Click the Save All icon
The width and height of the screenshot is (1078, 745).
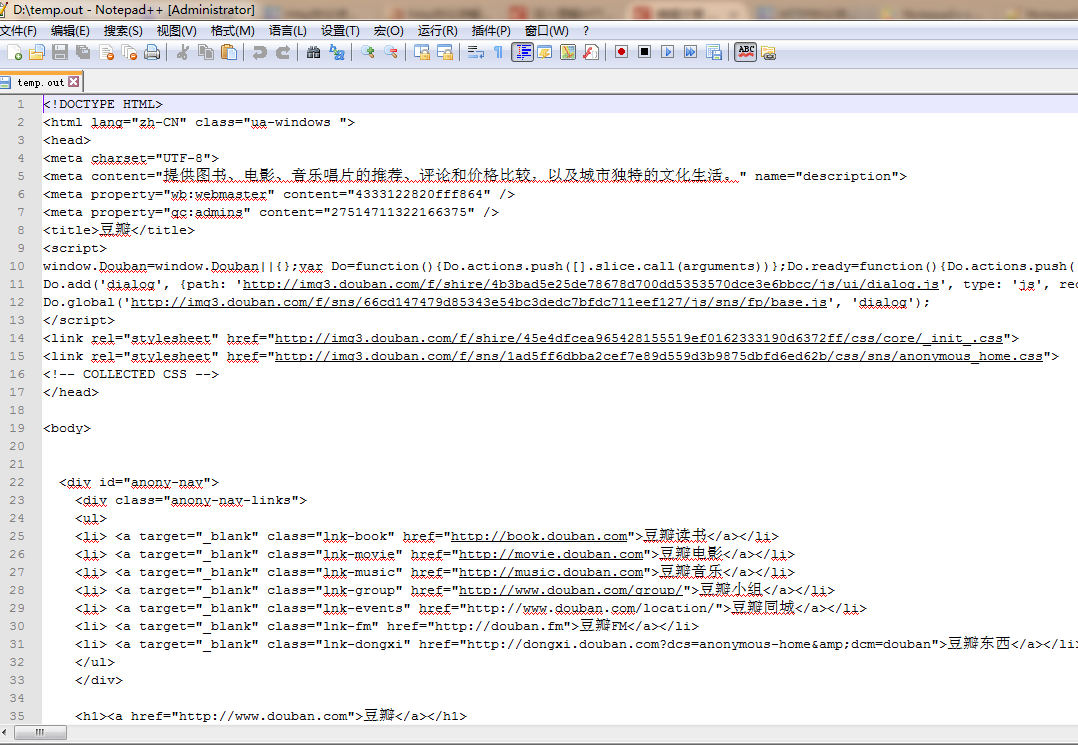pyautogui.click(x=83, y=52)
